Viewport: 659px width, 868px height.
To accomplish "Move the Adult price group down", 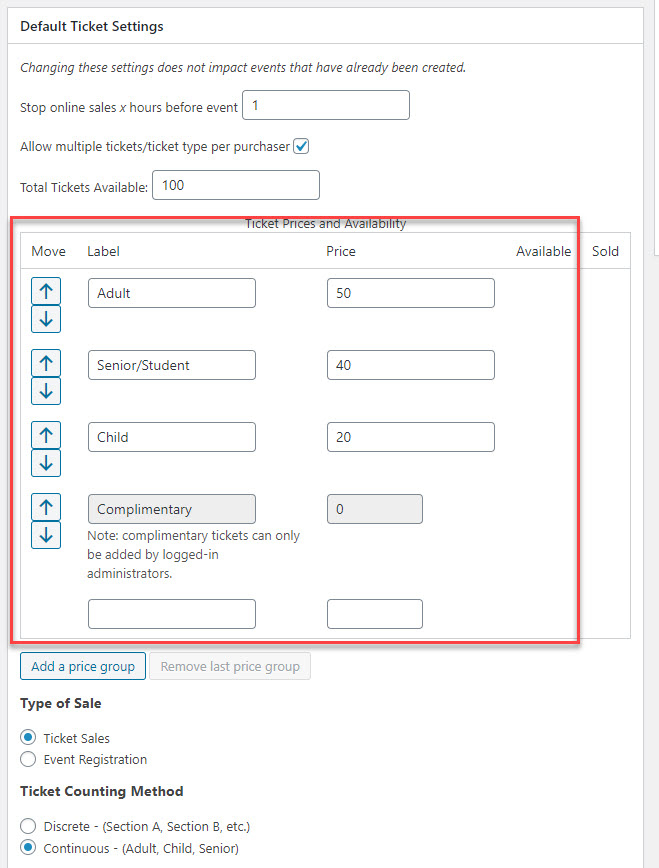I will [46, 319].
